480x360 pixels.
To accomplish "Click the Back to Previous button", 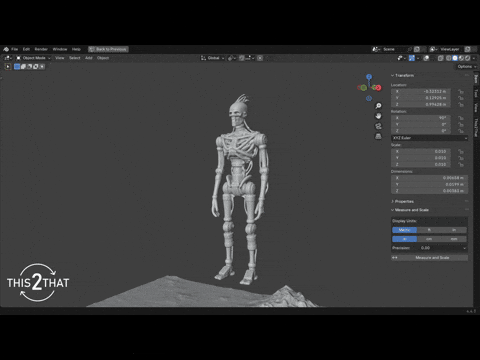I will coord(108,49).
